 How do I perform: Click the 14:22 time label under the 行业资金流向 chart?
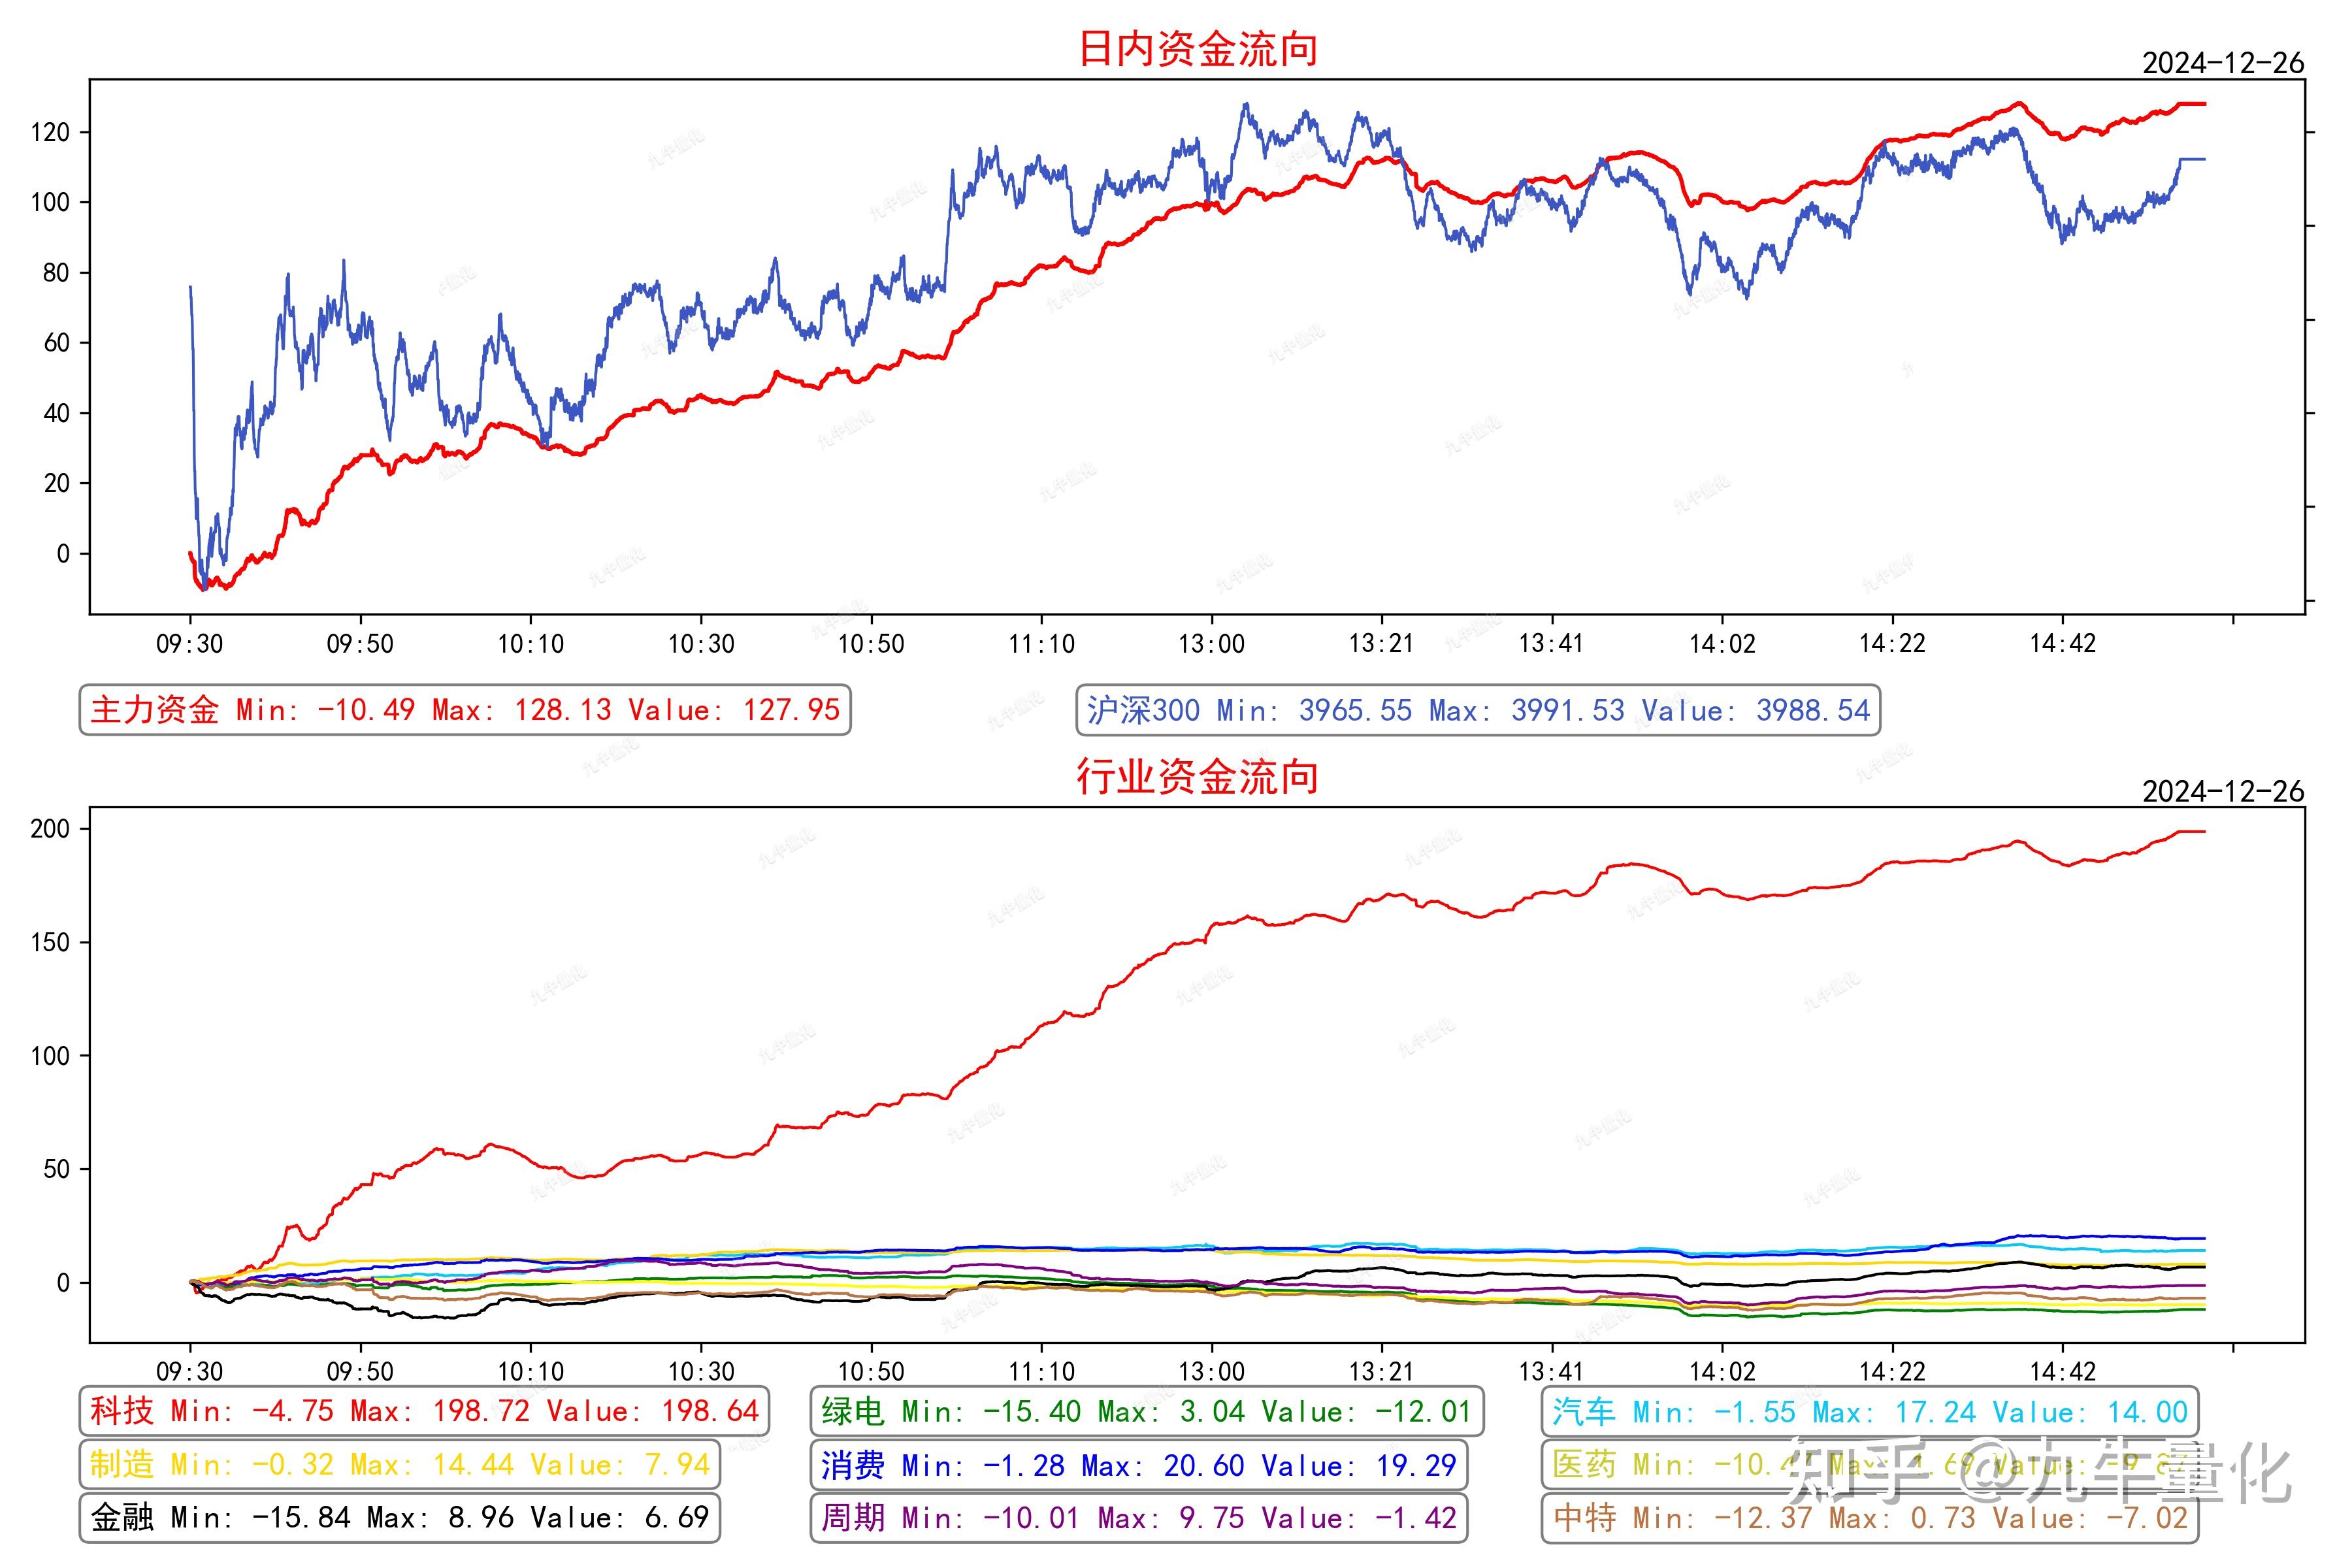1892,1371
